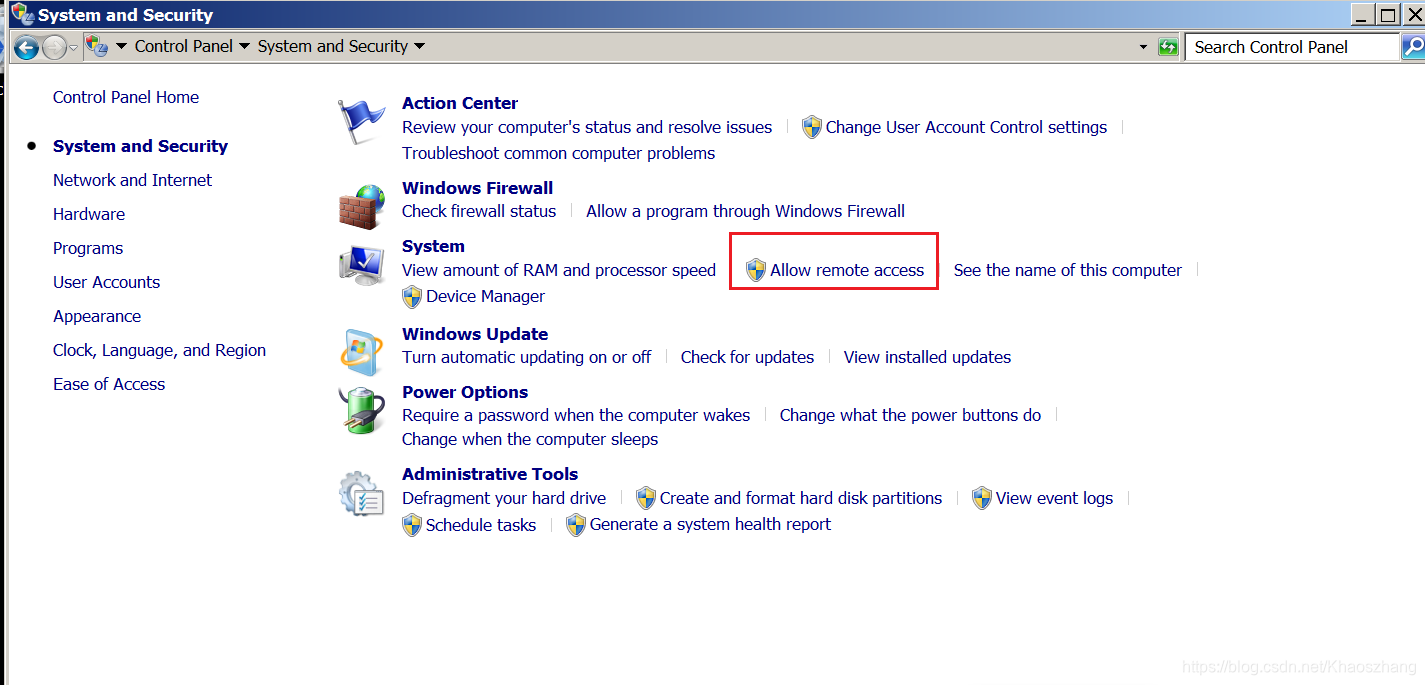Screen dimensions: 1425x685
Task: Click the Windows Firewall brick wall icon
Action: click(x=361, y=207)
